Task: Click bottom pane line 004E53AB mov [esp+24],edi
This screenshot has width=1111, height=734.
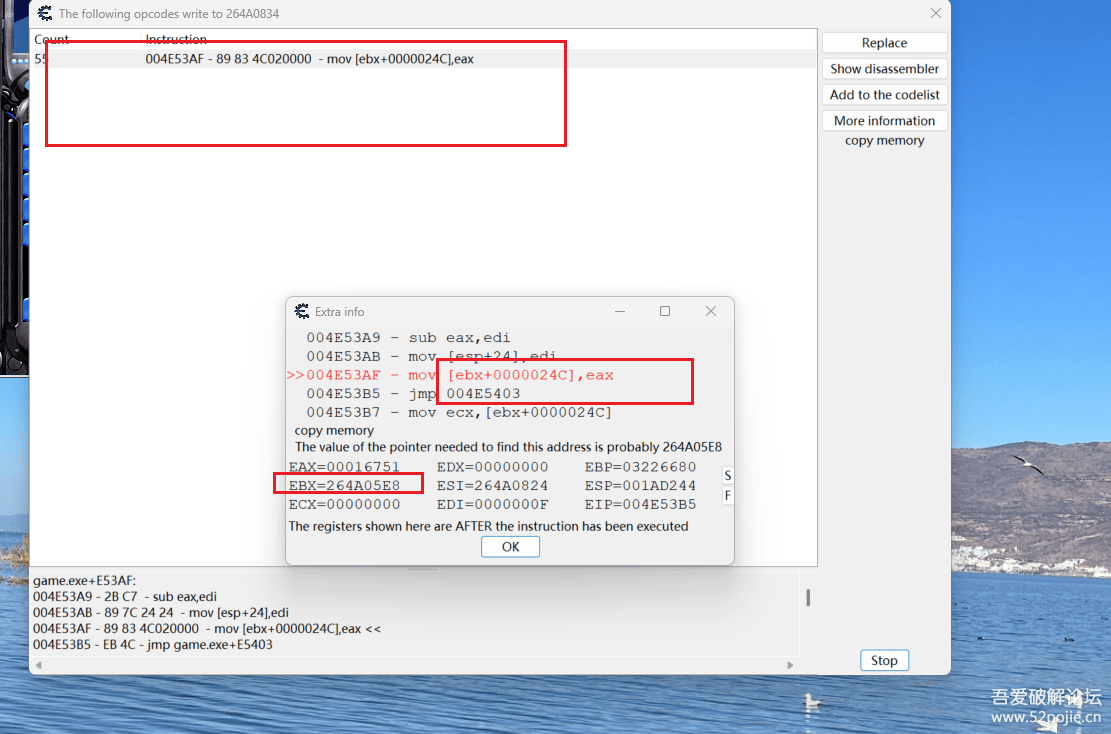Action: pyautogui.click(x=161, y=613)
